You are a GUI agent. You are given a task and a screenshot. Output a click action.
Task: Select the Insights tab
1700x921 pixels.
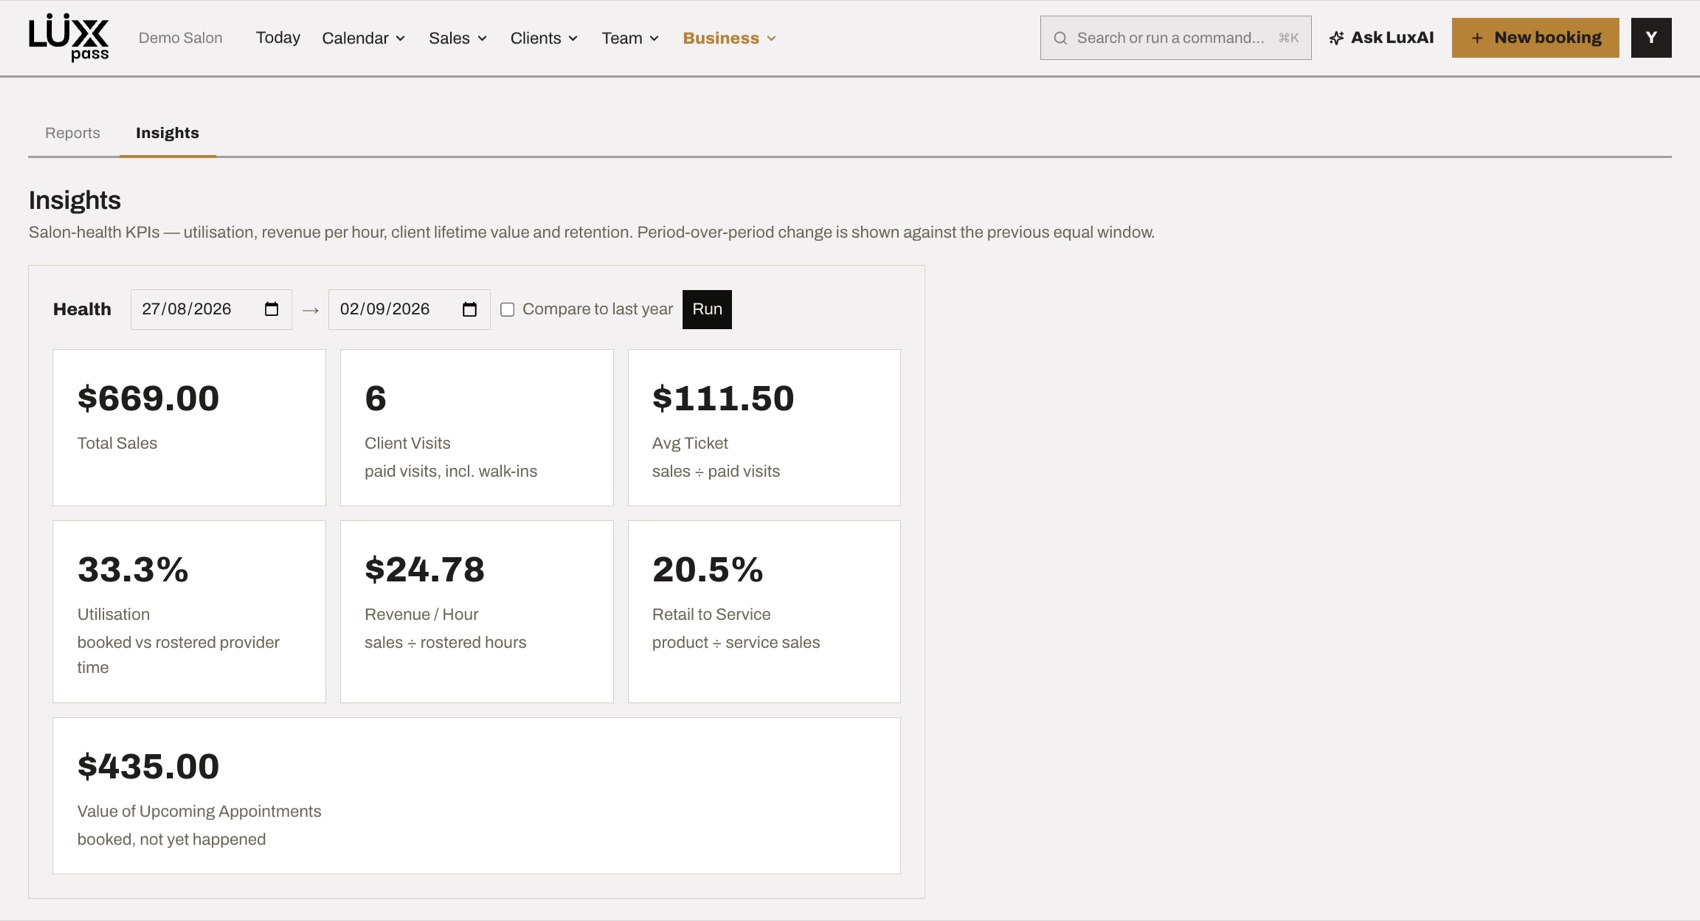167,133
